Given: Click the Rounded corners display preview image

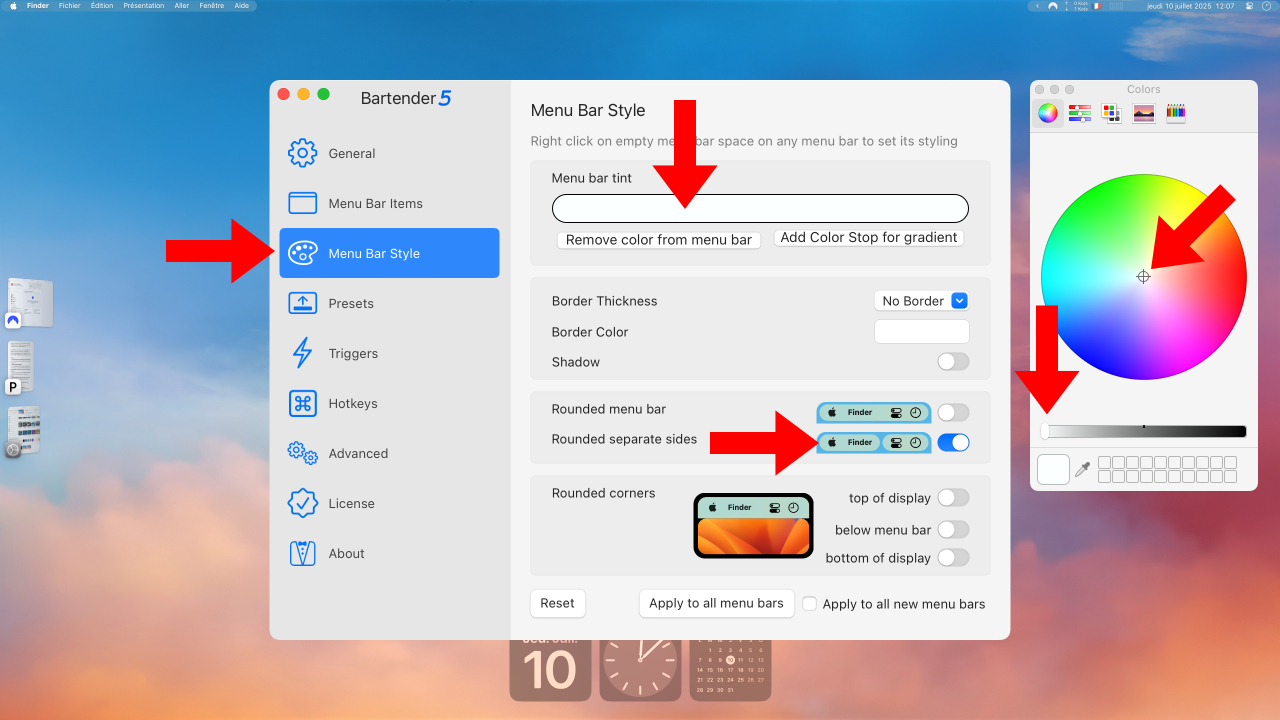Looking at the screenshot, I should 753,526.
